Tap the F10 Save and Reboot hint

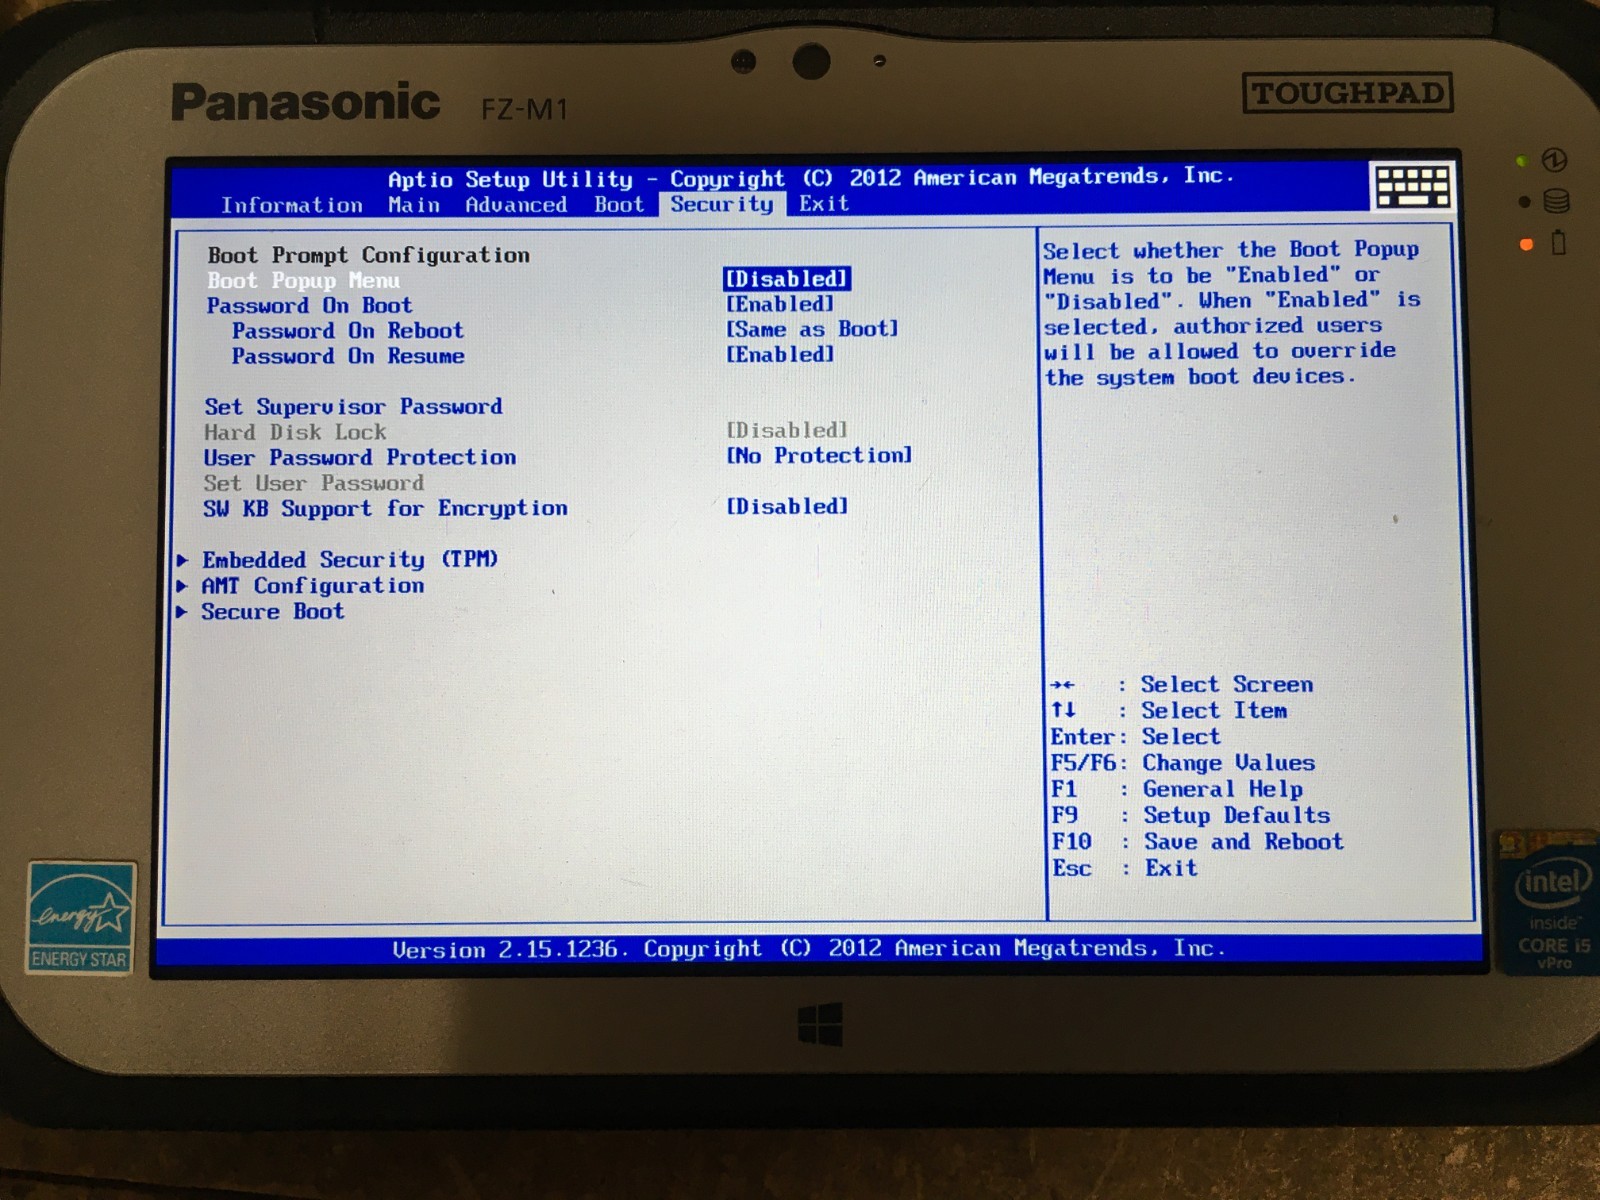pyautogui.click(x=1197, y=842)
